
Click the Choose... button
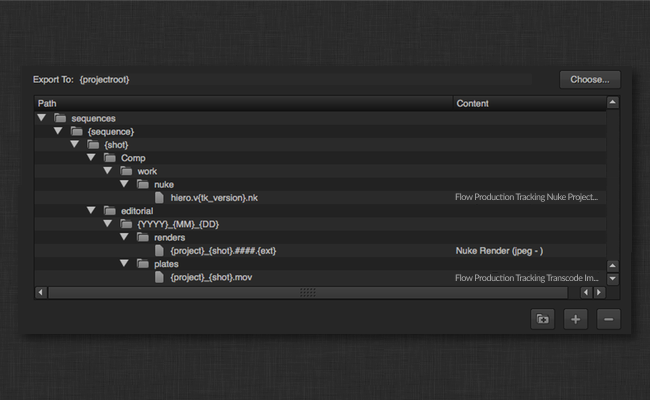pos(590,79)
